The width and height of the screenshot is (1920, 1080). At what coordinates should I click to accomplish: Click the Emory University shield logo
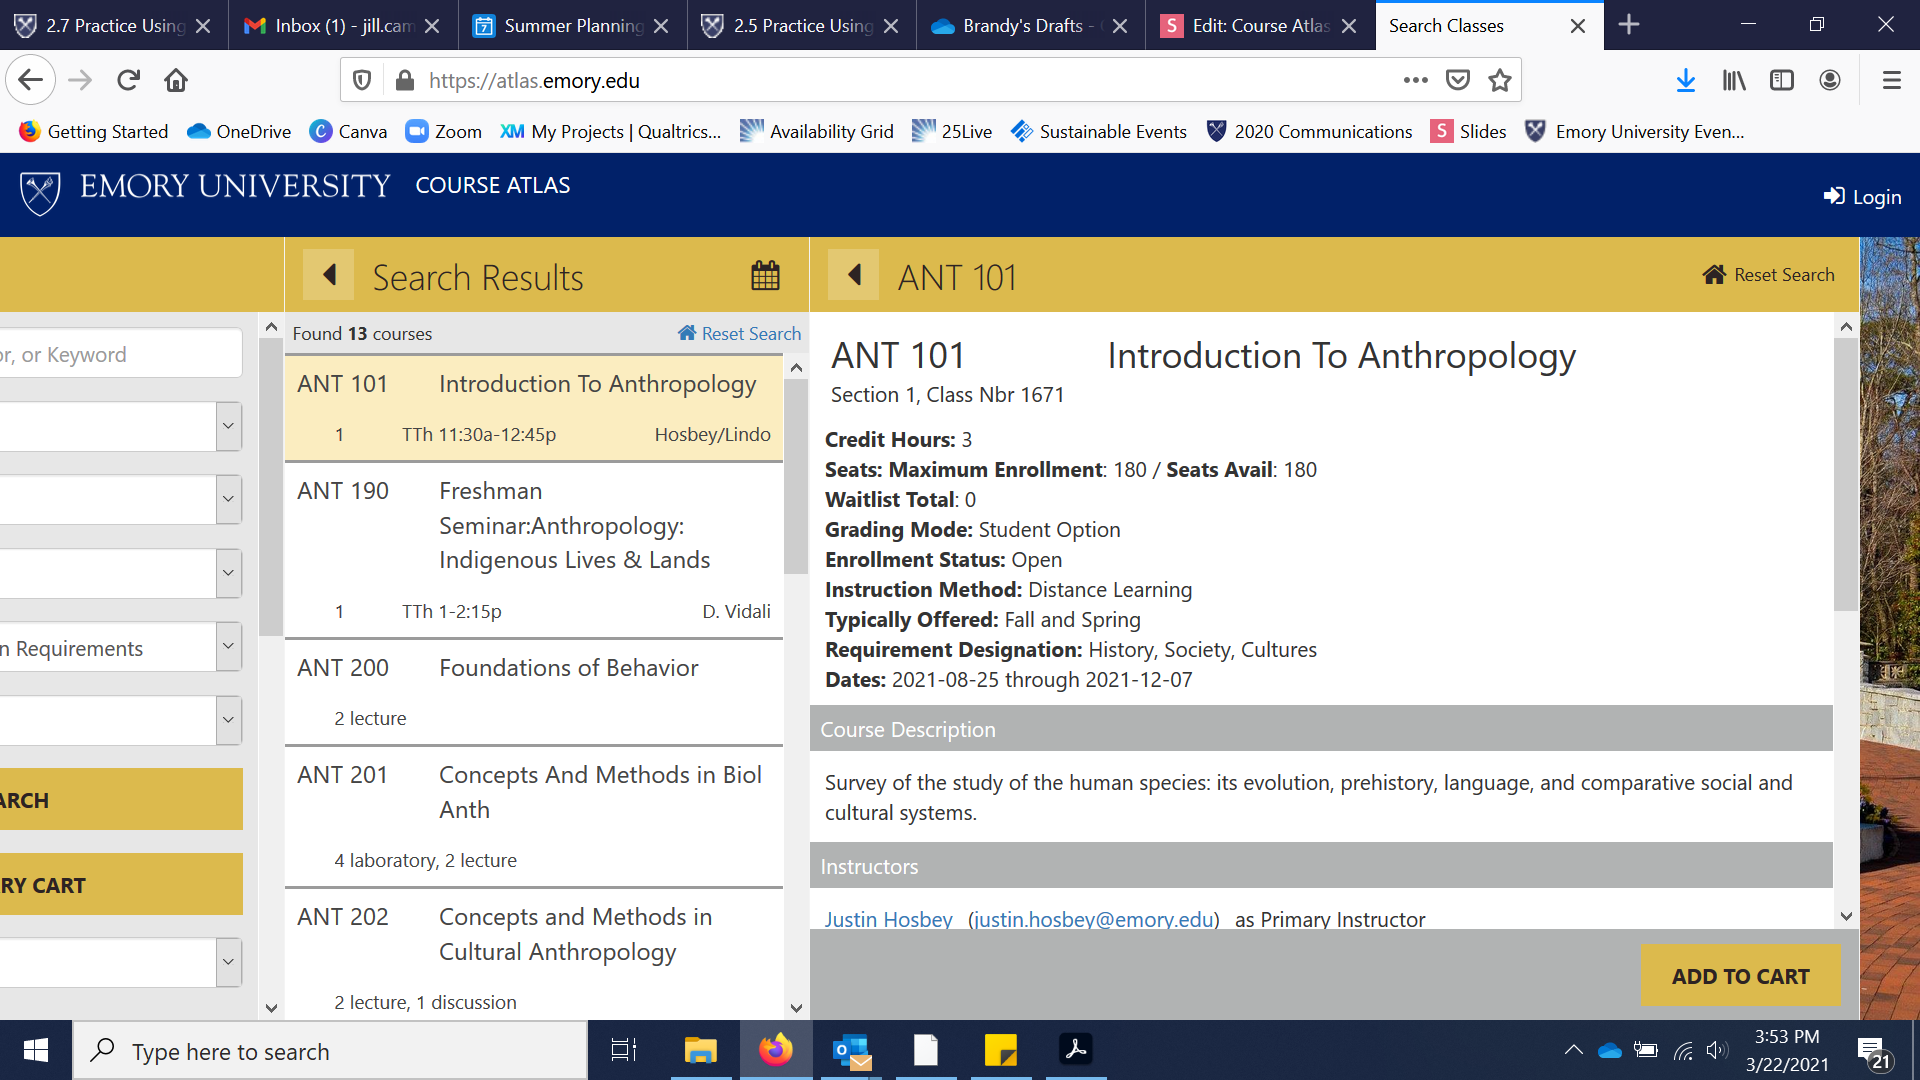40,192
